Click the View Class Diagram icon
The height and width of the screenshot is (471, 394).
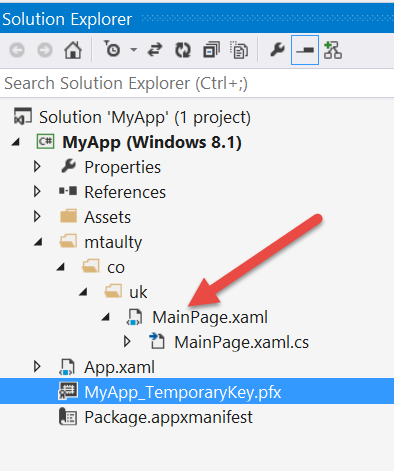coord(333,50)
